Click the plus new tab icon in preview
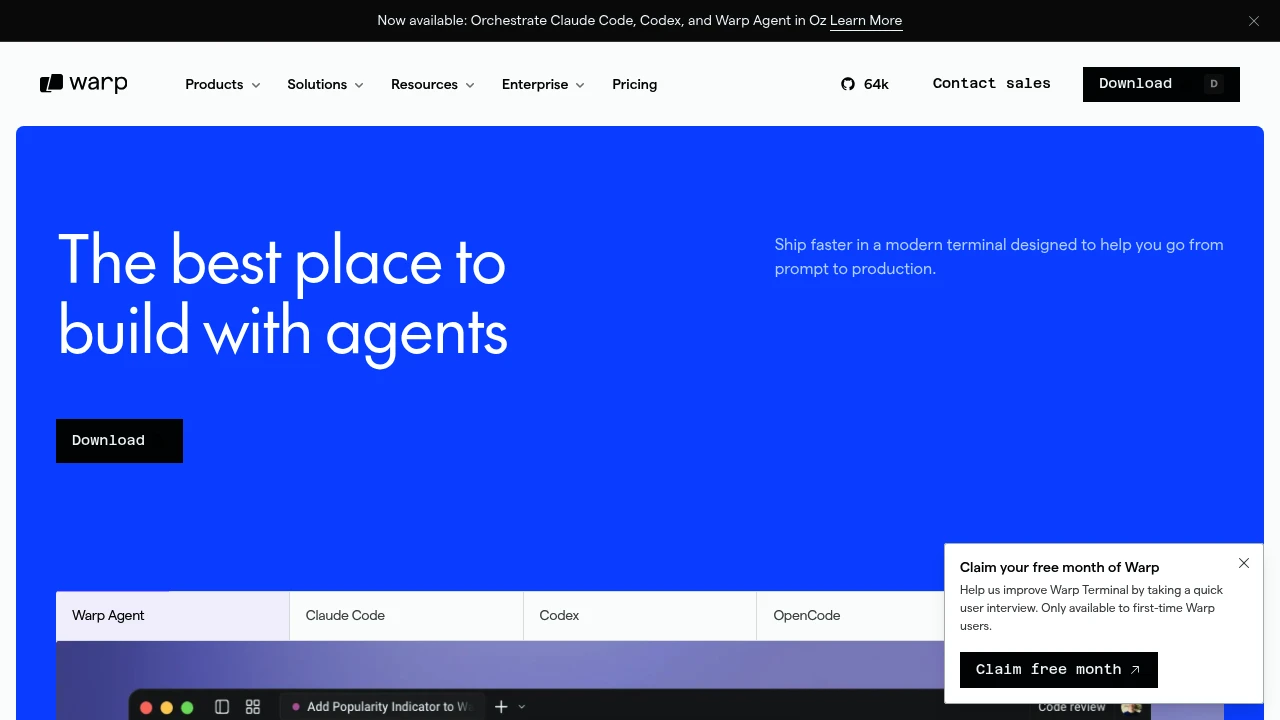This screenshot has height=720, width=1280. tap(501, 707)
